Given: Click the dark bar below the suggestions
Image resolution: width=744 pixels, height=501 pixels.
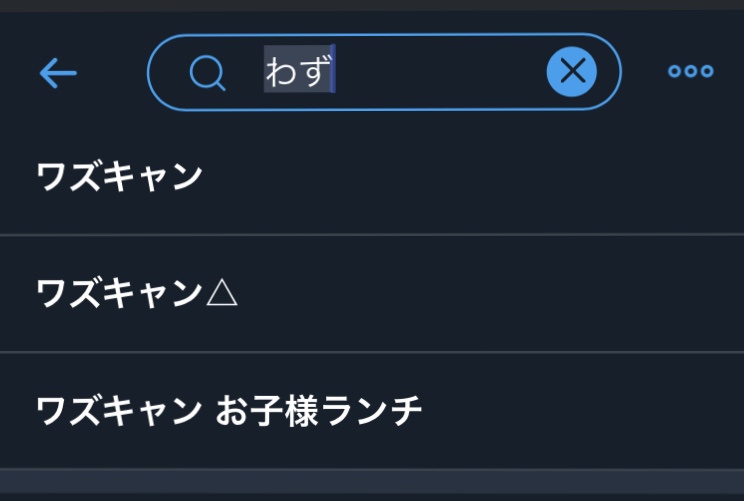Looking at the screenshot, I should (x=372, y=485).
